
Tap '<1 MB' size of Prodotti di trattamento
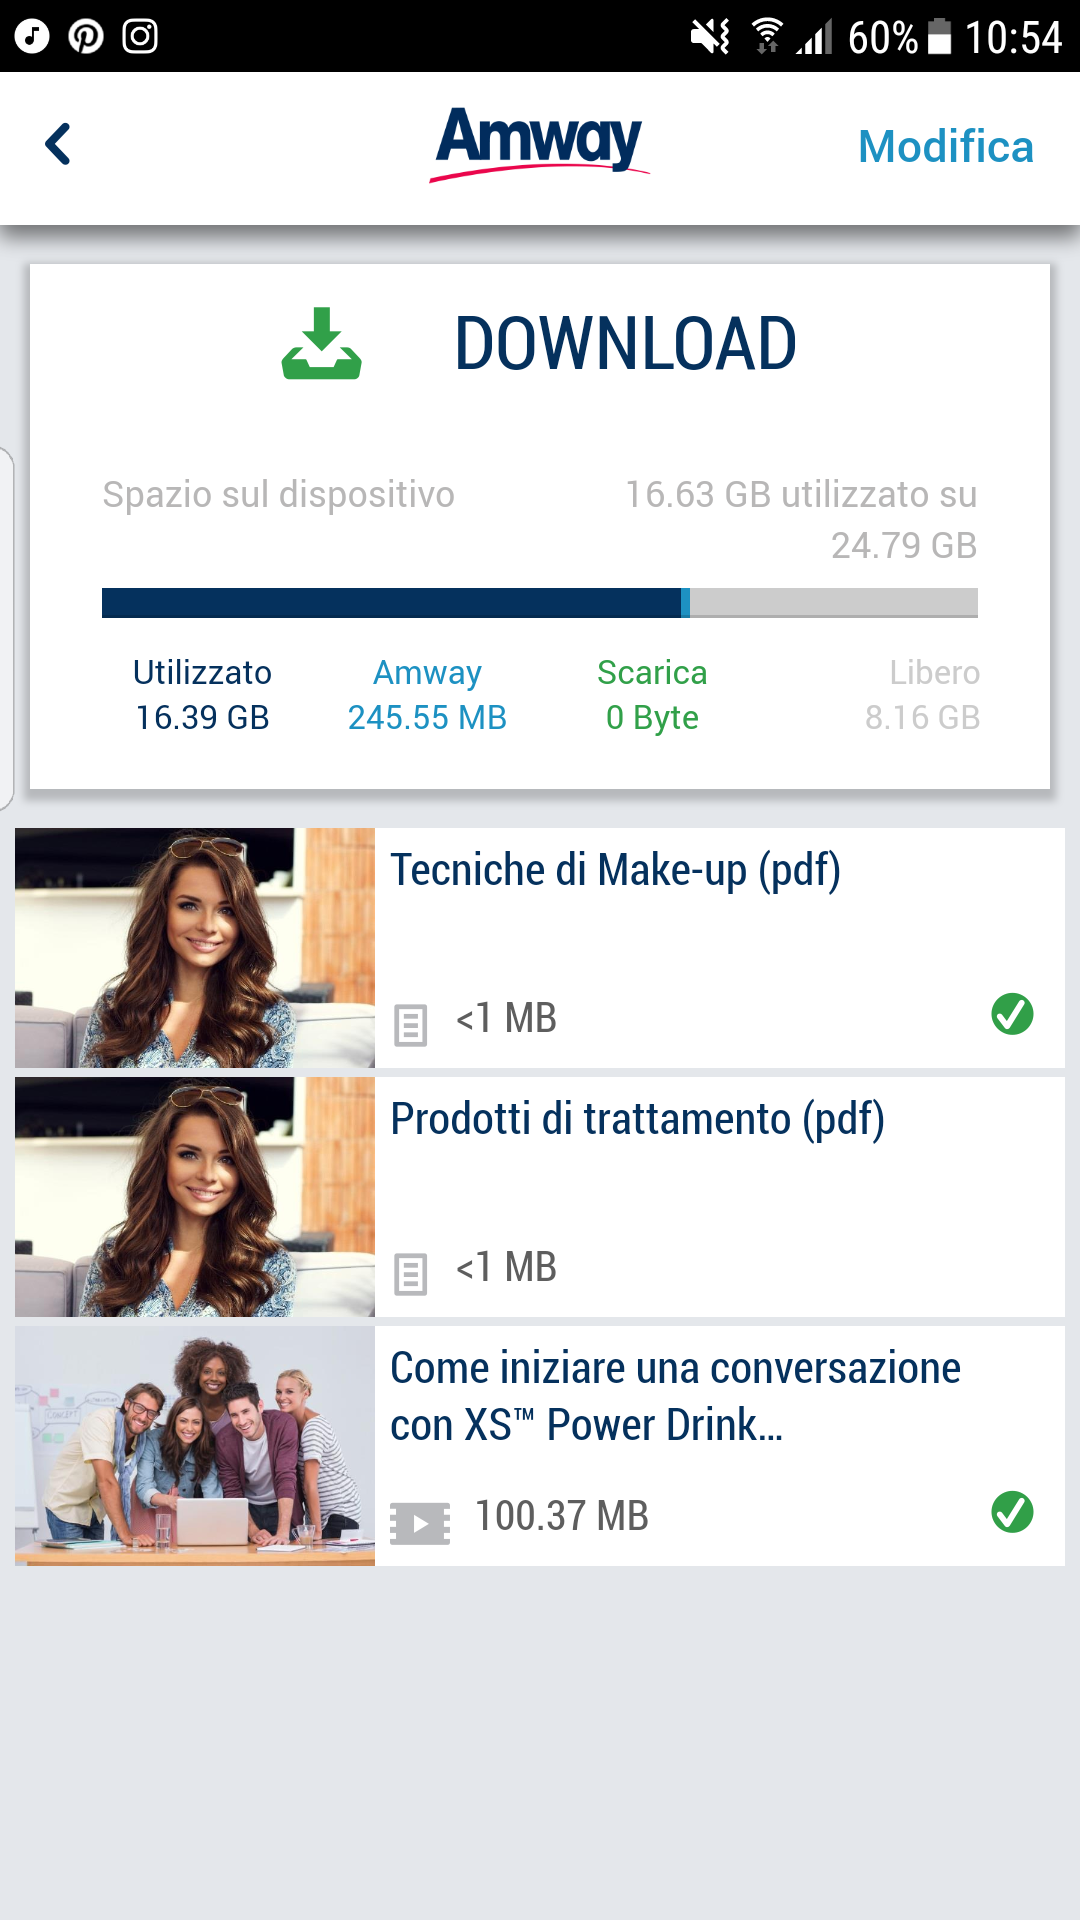(506, 1267)
